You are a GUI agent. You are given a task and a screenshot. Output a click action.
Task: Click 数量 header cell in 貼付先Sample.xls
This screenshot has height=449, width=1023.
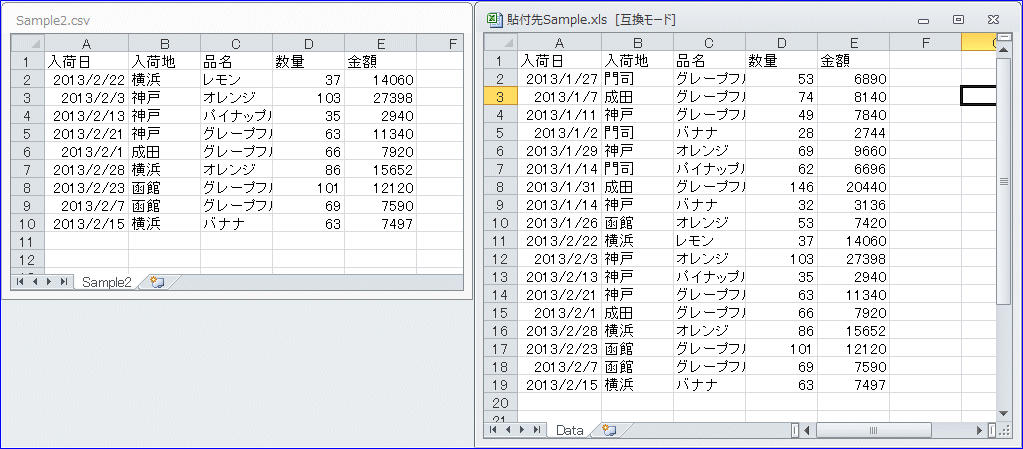coord(782,61)
